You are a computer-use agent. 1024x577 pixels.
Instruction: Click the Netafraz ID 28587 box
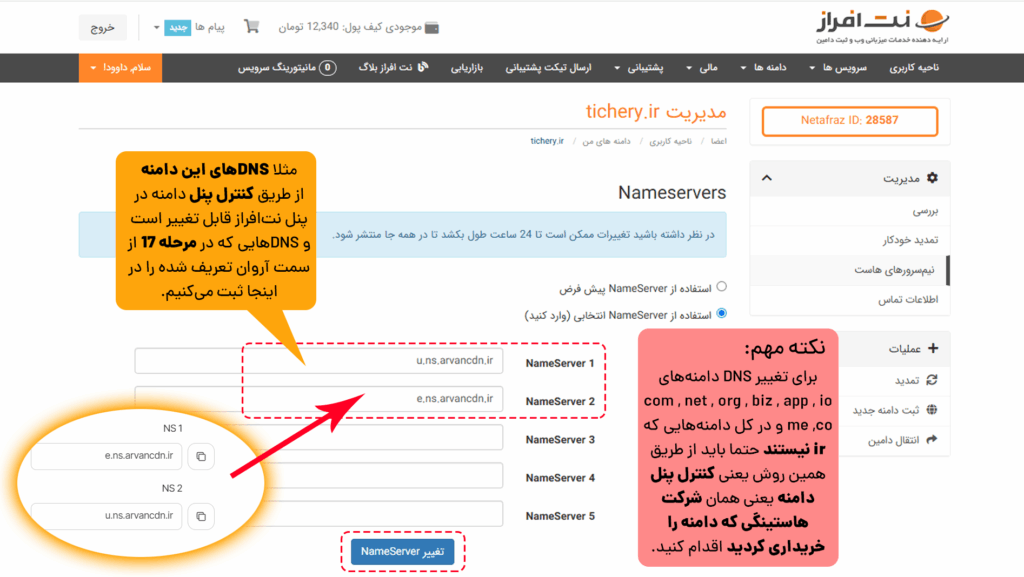(x=850, y=121)
